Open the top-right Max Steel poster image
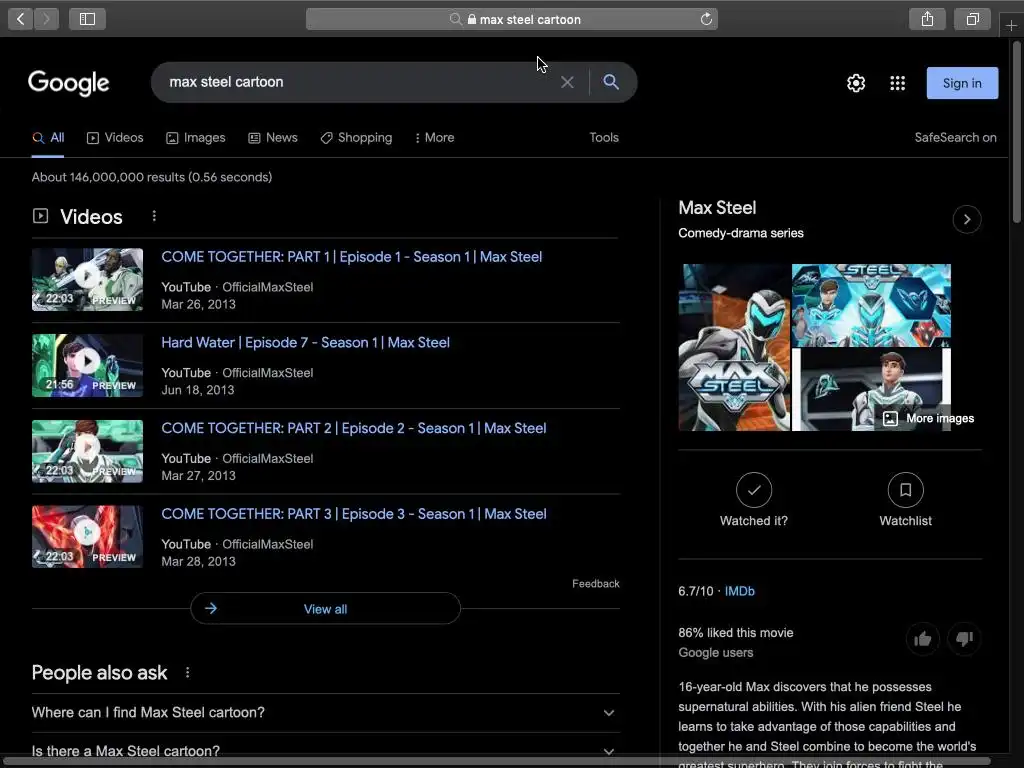 [x=871, y=305]
